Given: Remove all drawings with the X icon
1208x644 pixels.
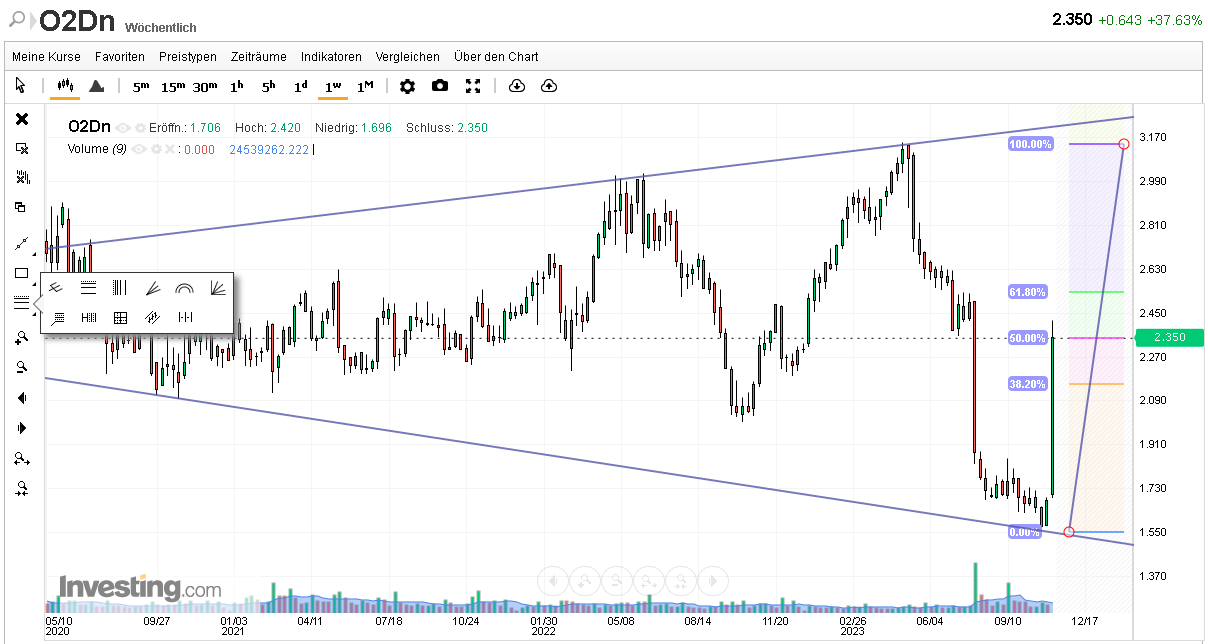Looking at the screenshot, I should pyautogui.click(x=21, y=118).
